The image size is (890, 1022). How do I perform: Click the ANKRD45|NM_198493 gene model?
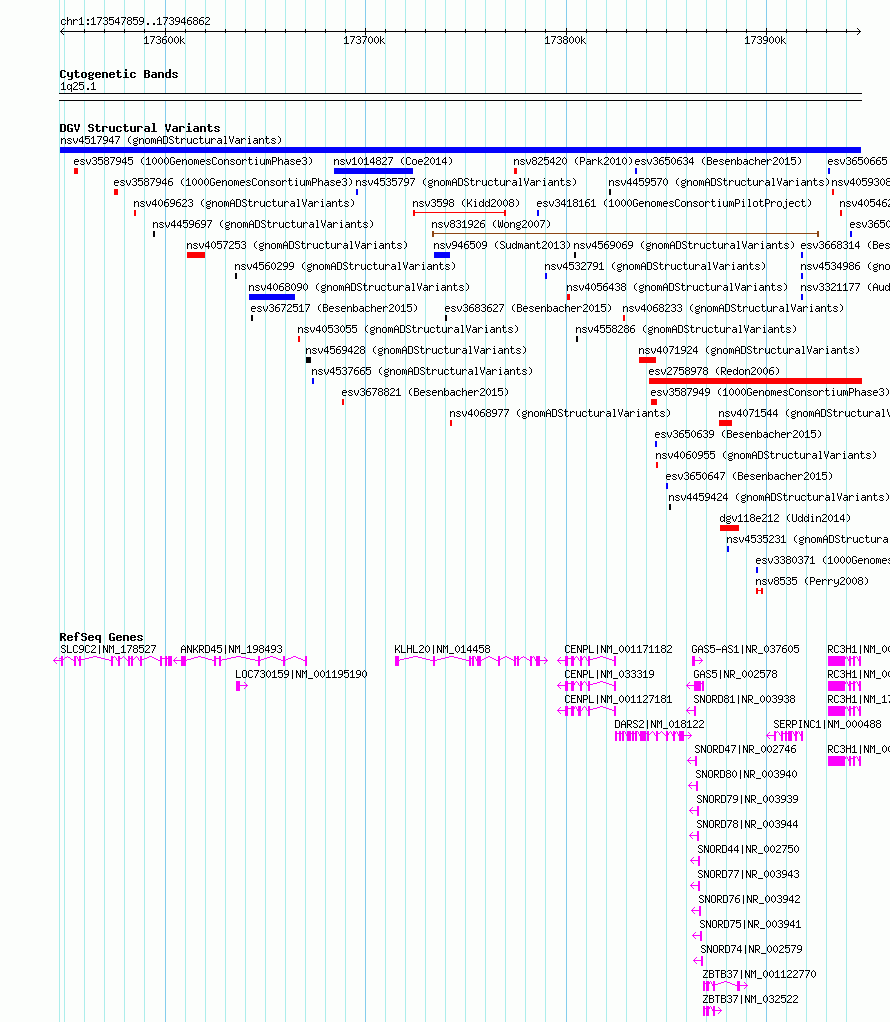240,661
